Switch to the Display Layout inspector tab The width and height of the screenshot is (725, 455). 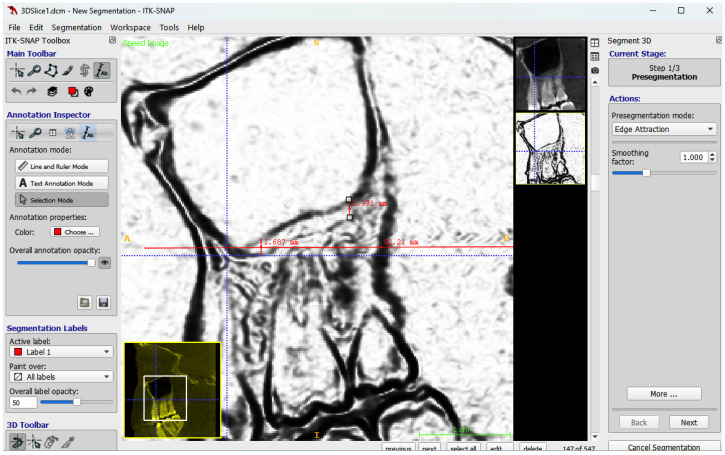tap(53, 133)
